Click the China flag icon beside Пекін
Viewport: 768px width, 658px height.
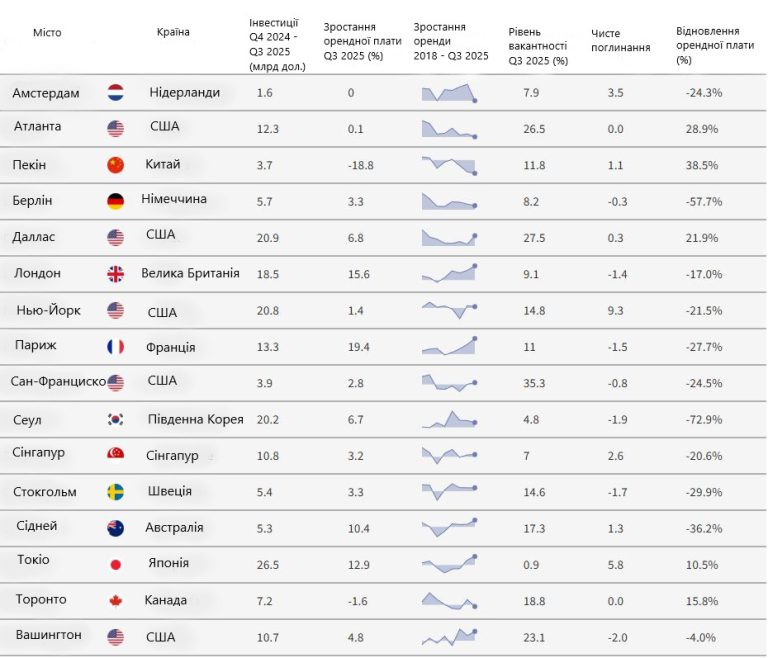pos(115,165)
